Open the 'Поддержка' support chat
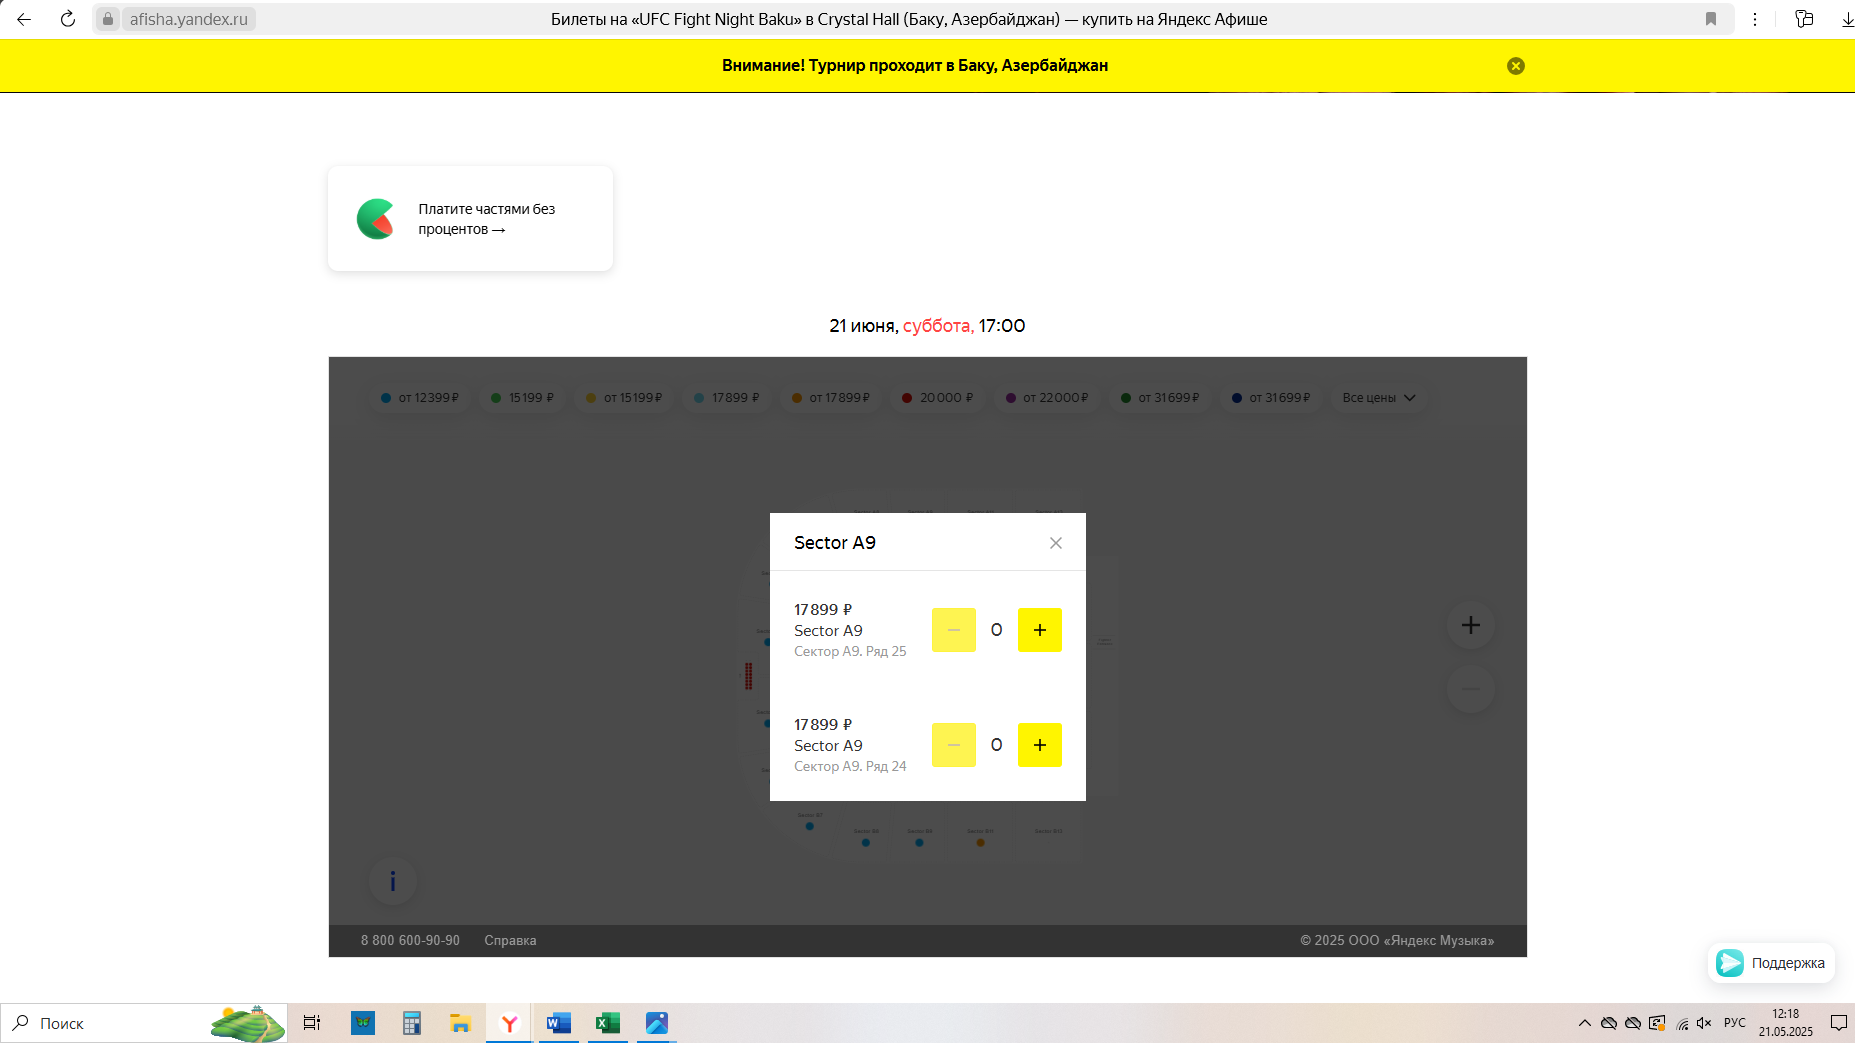This screenshot has height=1043, width=1855. point(1771,963)
